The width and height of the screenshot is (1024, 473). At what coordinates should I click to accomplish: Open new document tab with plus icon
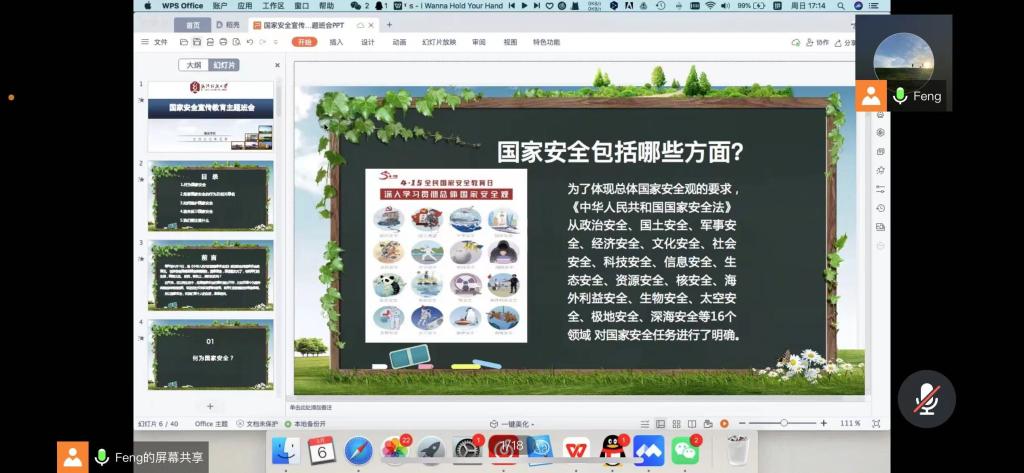click(x=389, y=25)
